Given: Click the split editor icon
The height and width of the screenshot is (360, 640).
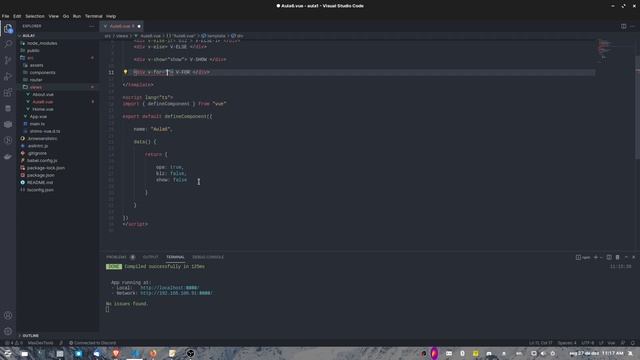Looking at the screenshot, I should click(x=623, y=26).
